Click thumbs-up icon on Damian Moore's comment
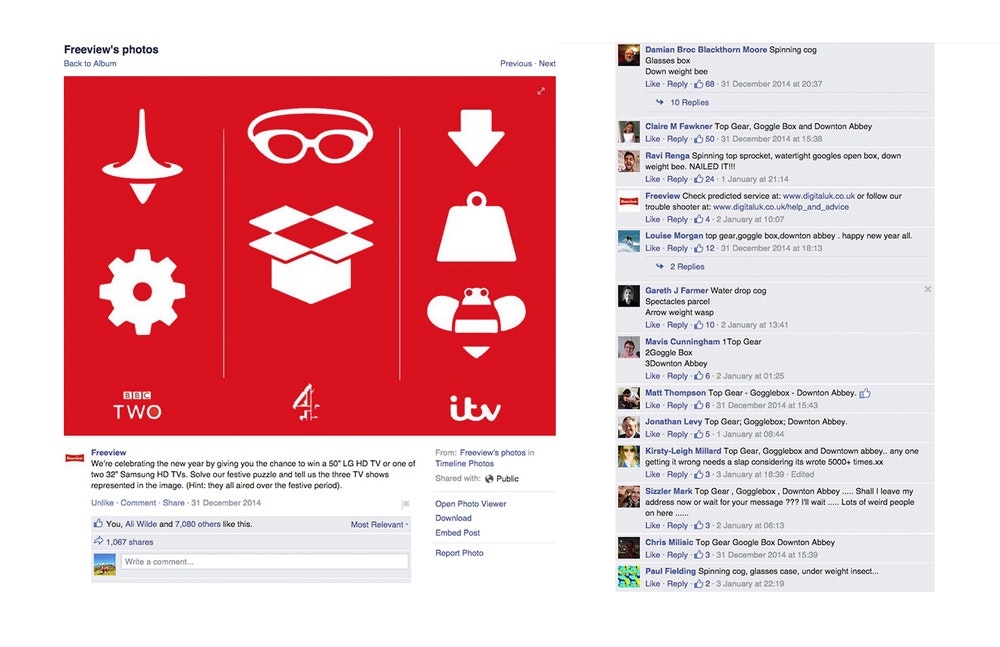The height and width of the screenshot is (647, 1000). 698,84
